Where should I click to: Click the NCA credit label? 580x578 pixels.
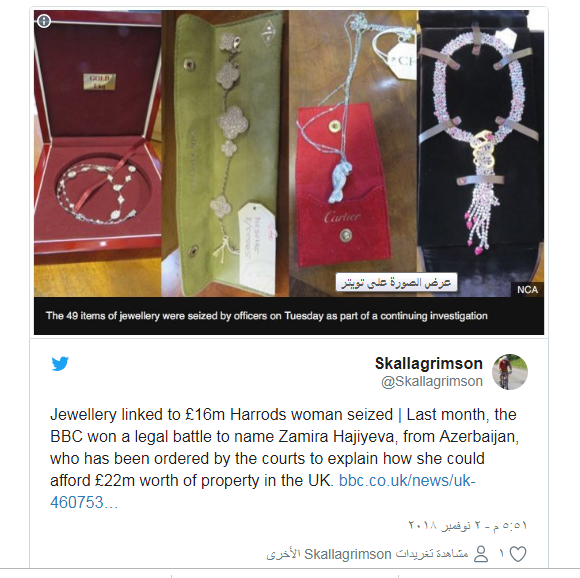[527, 290]
